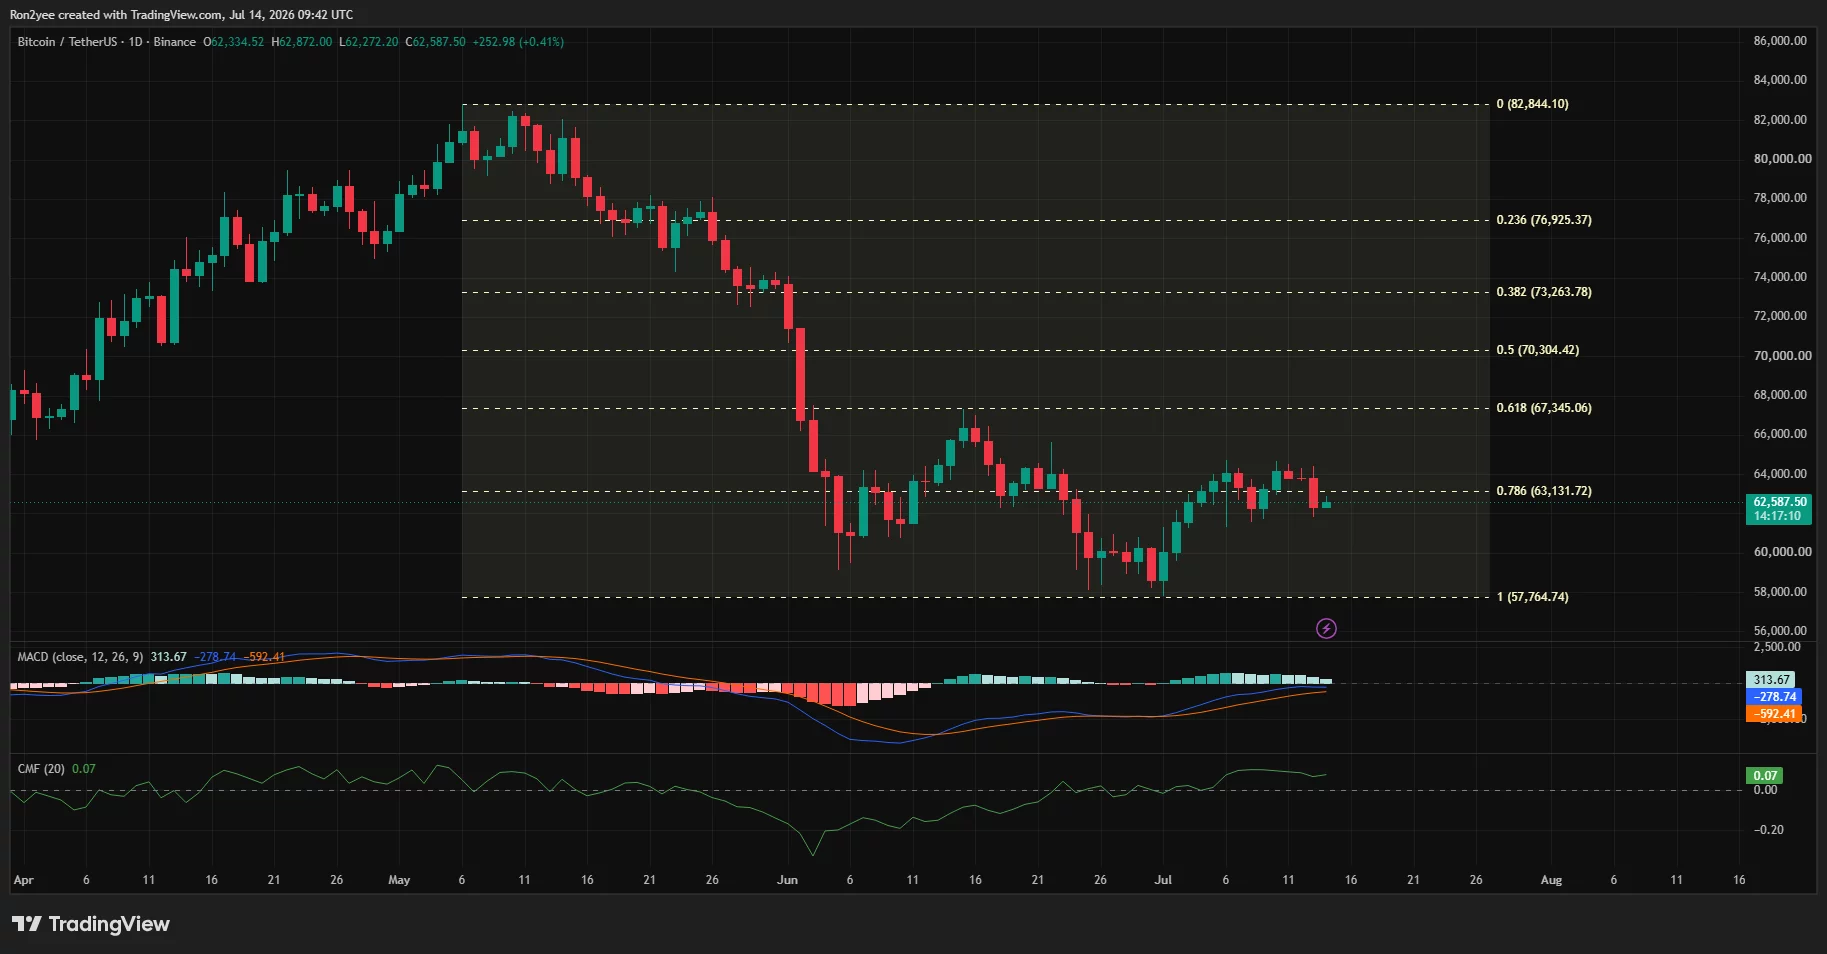The image size is (1827, 954).
Task: Click the orange signal value tag -592.41
Action: tap(1773, 714)
